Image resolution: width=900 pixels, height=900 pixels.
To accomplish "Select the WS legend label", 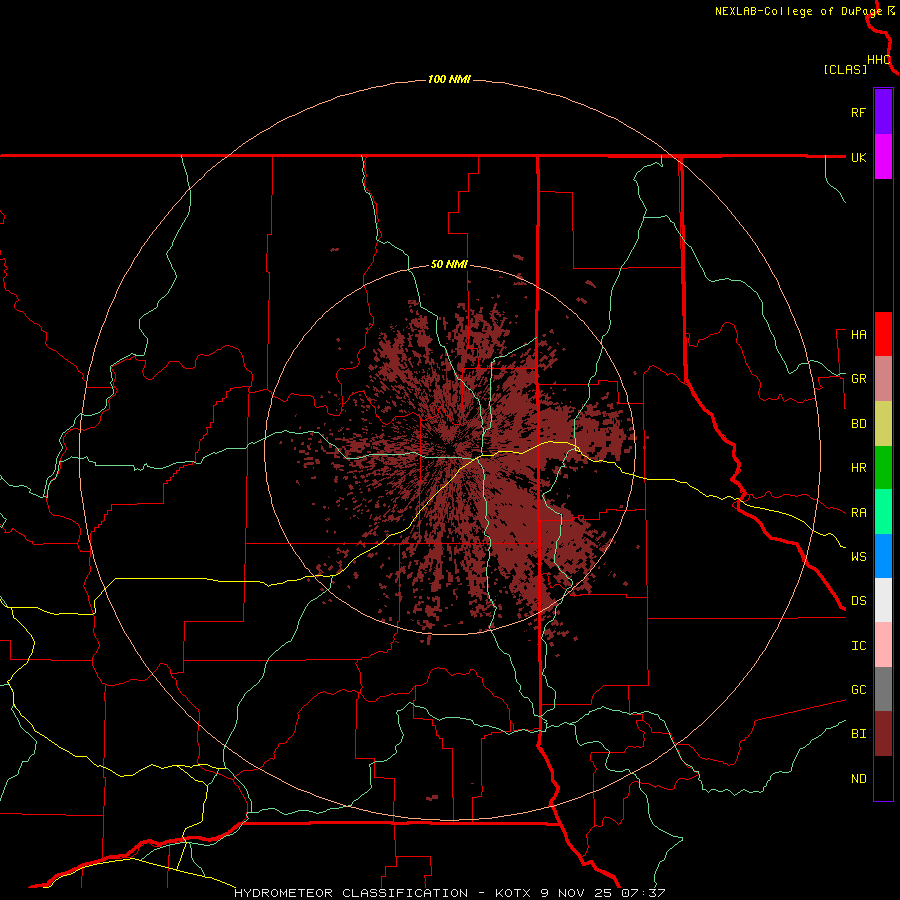I will pyautogui.click(x=858, y=556).
